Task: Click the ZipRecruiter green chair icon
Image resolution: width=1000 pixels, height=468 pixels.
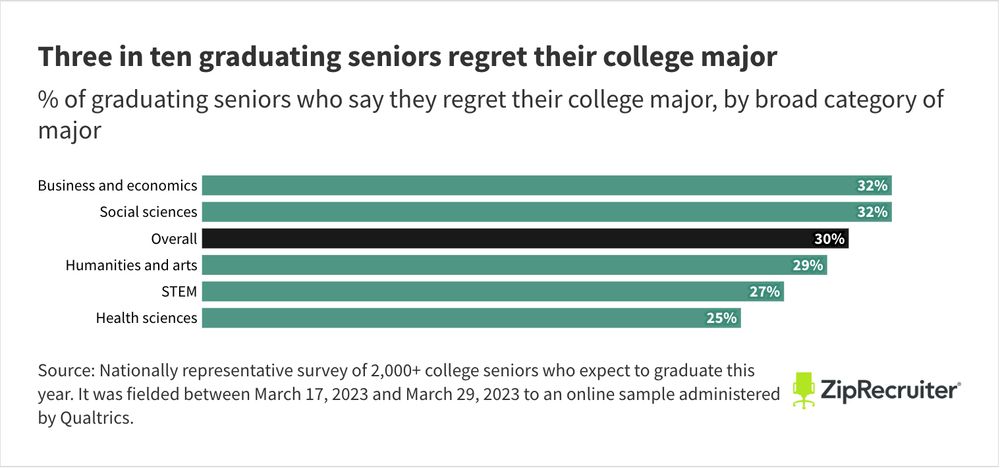Action: [x=804, y=390]
